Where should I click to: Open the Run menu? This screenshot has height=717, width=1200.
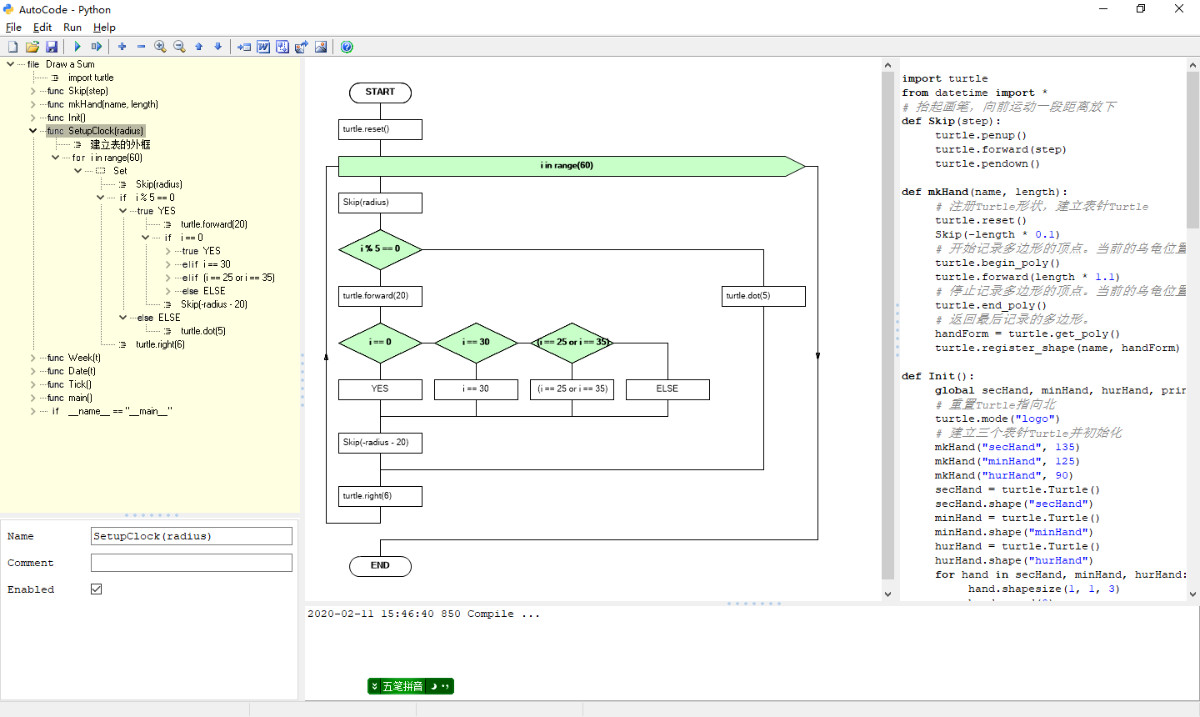71,27
